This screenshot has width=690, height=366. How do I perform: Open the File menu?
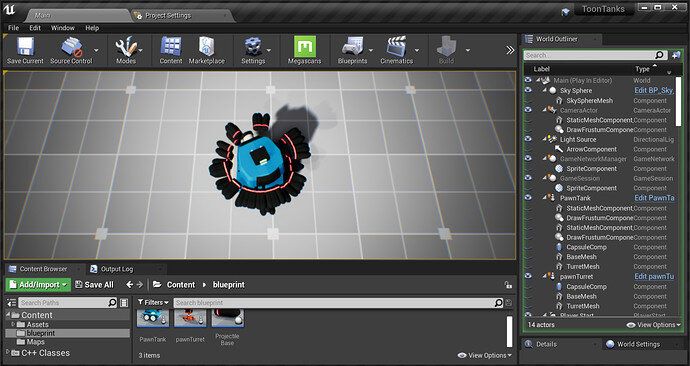coord(14,28)
